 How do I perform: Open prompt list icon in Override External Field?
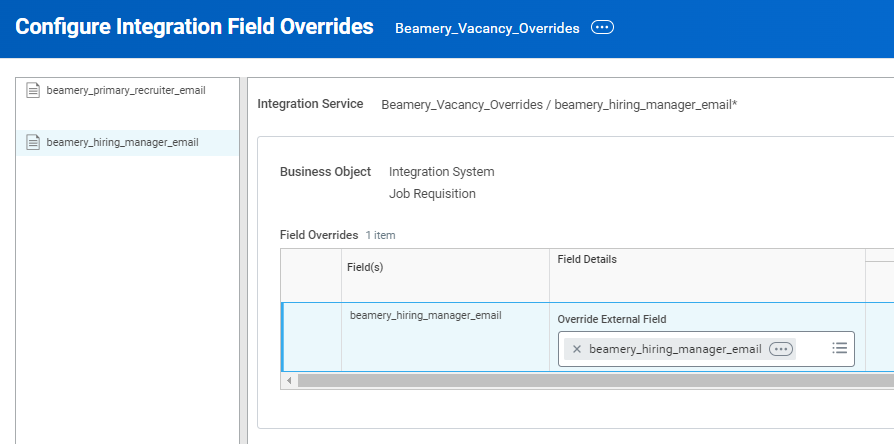coord(839,348)
